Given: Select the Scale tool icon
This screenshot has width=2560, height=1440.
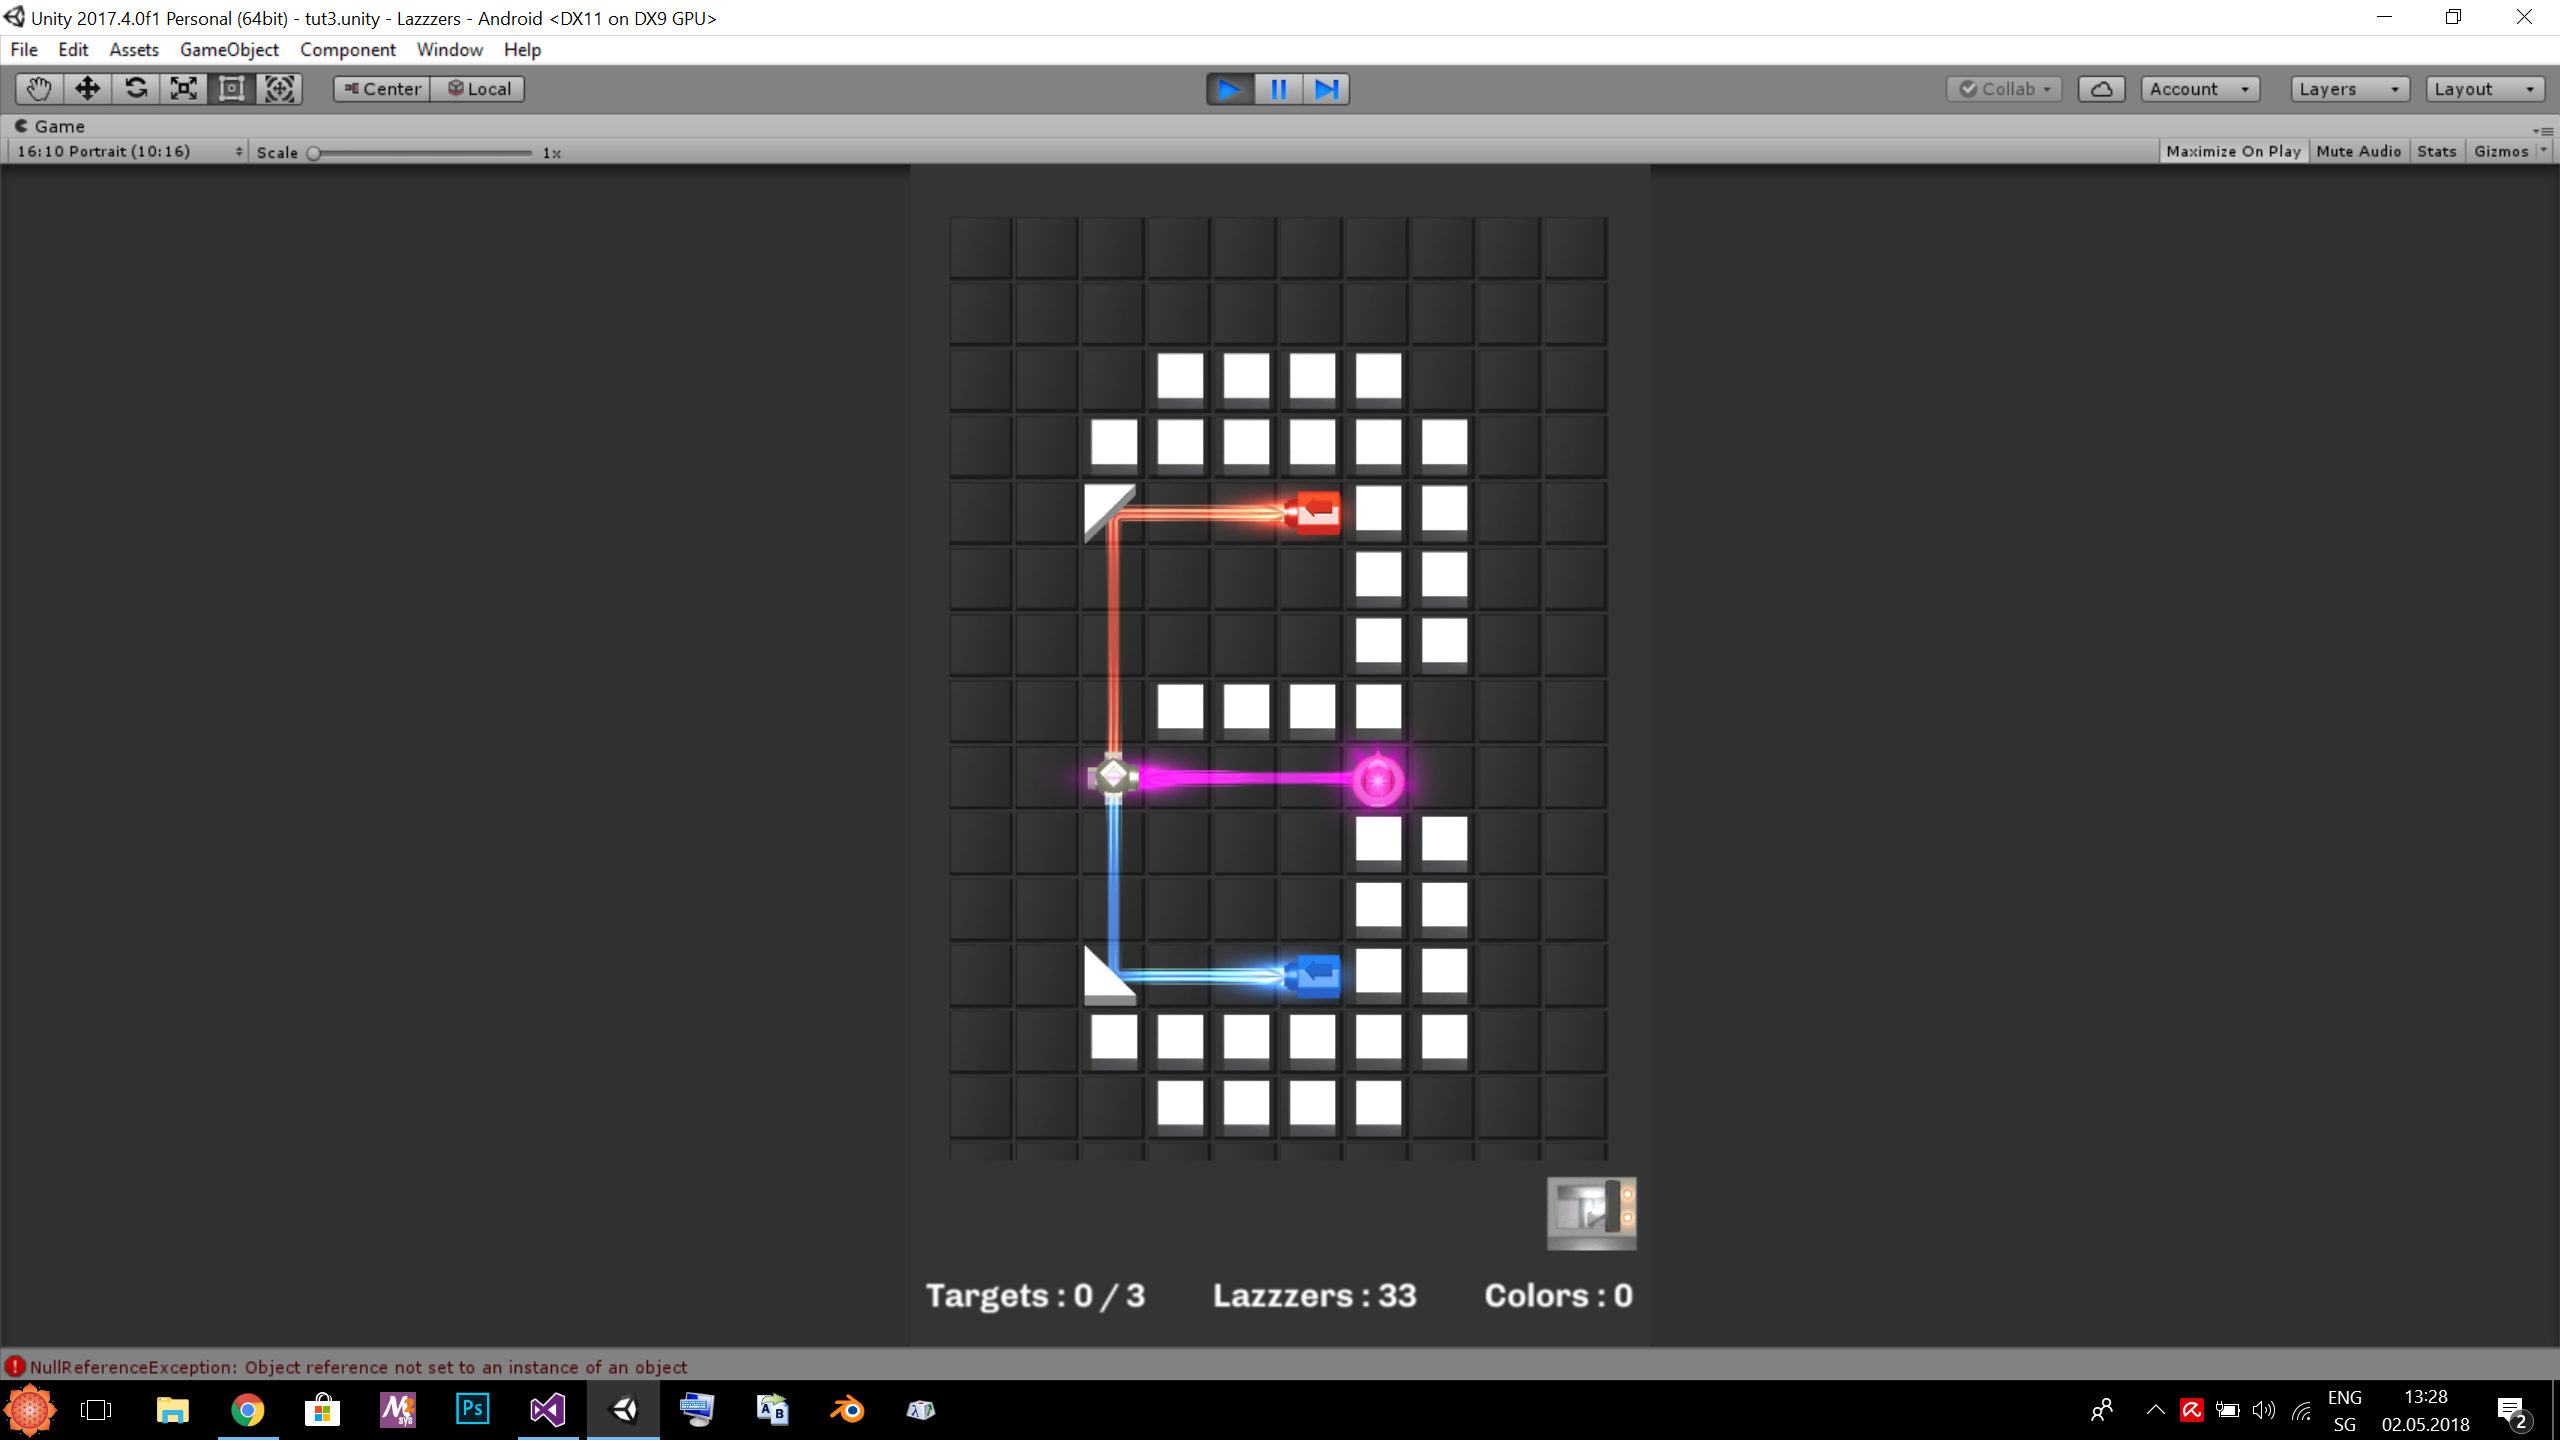Looking at the screenshot, I should (183, 89).
